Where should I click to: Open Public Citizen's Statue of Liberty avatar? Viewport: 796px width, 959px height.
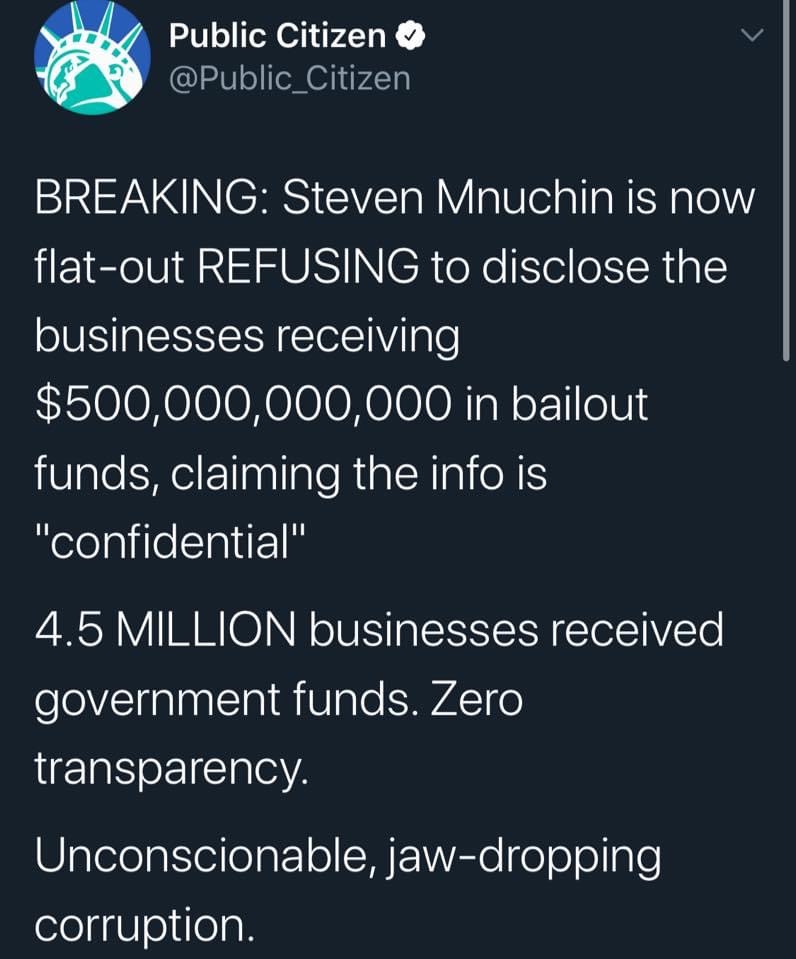[92, 57]
